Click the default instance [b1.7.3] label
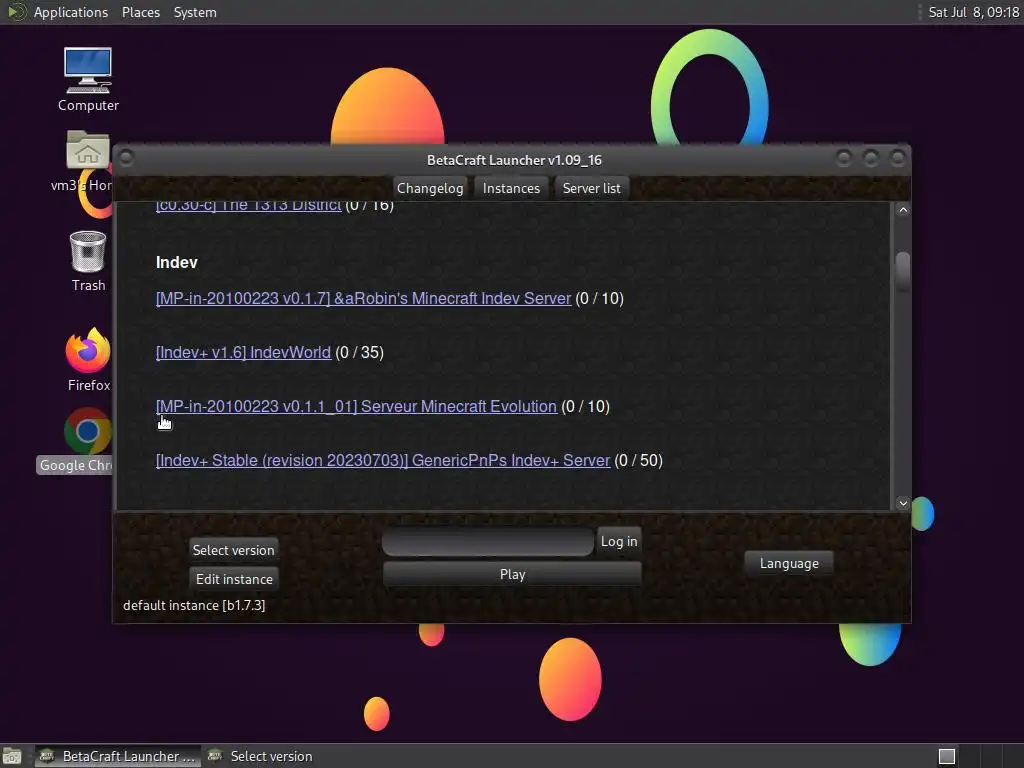Viewport: 1024px width, 768px height. click(x=194, y=605)
